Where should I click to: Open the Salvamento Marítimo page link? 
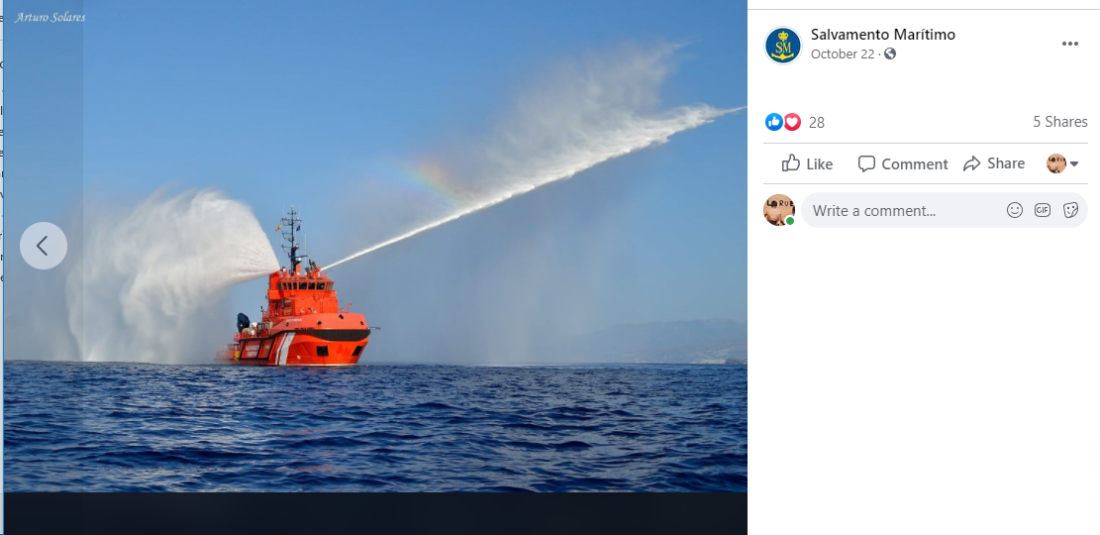click(883, 34)
